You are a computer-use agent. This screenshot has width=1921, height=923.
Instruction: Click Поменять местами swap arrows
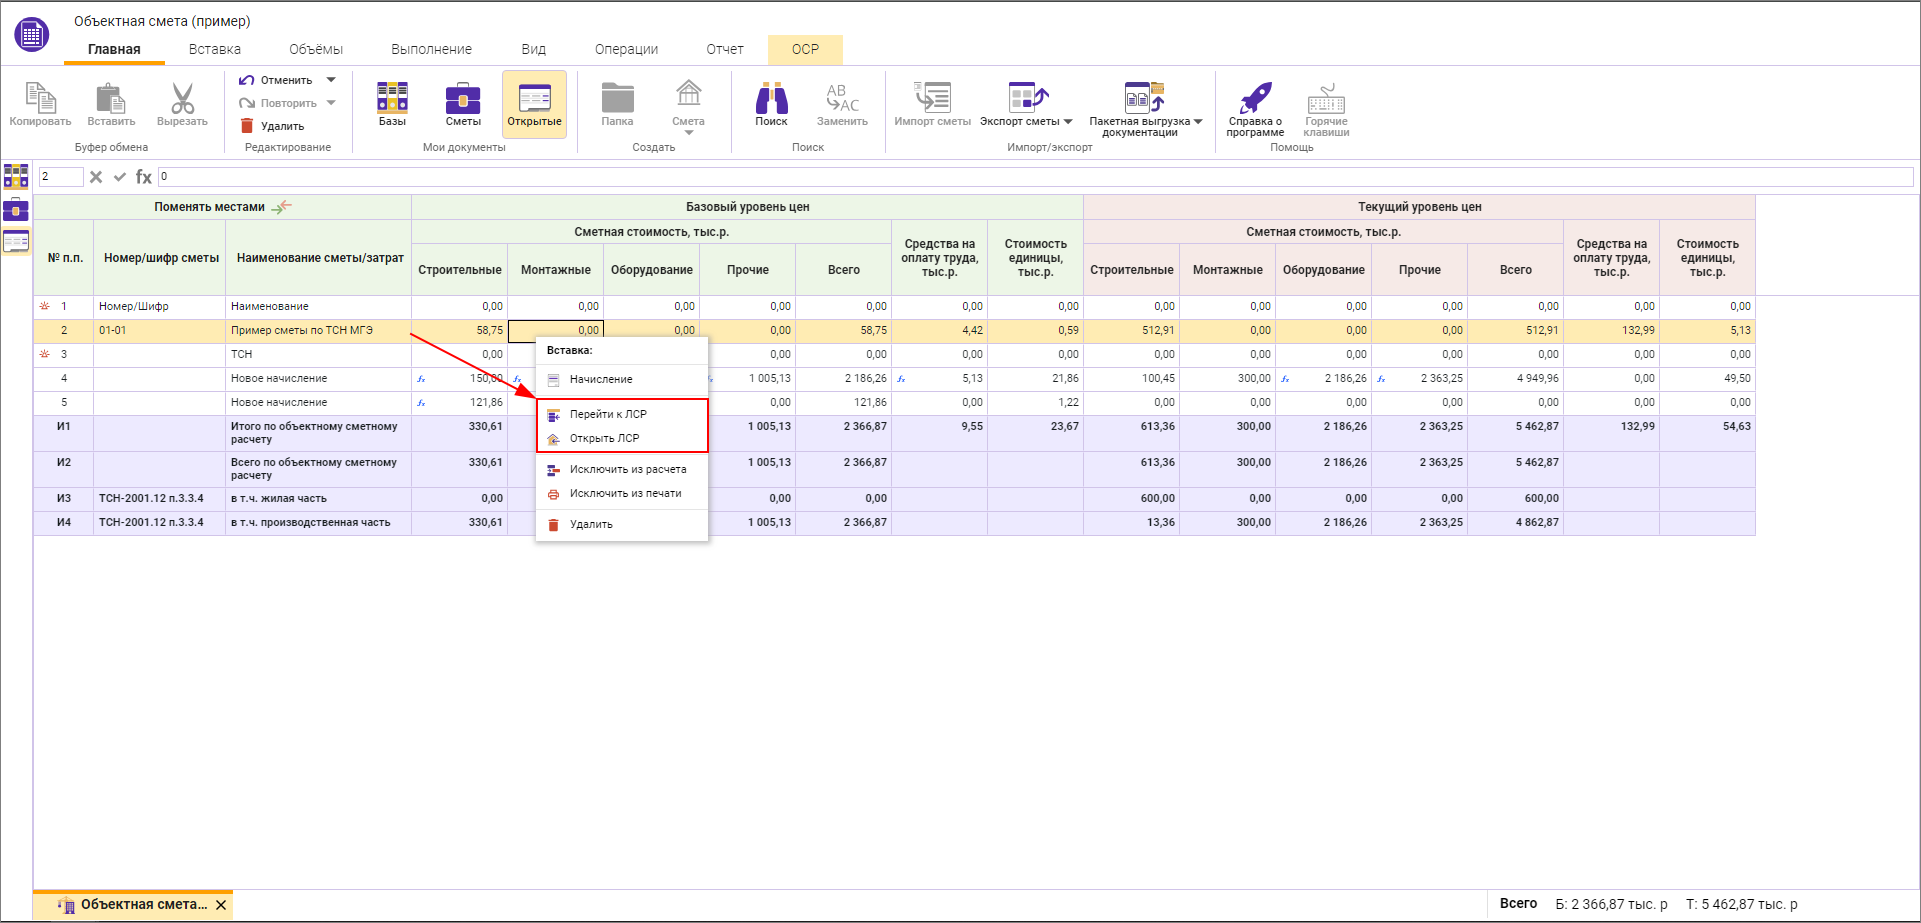[x=282, y=207]
